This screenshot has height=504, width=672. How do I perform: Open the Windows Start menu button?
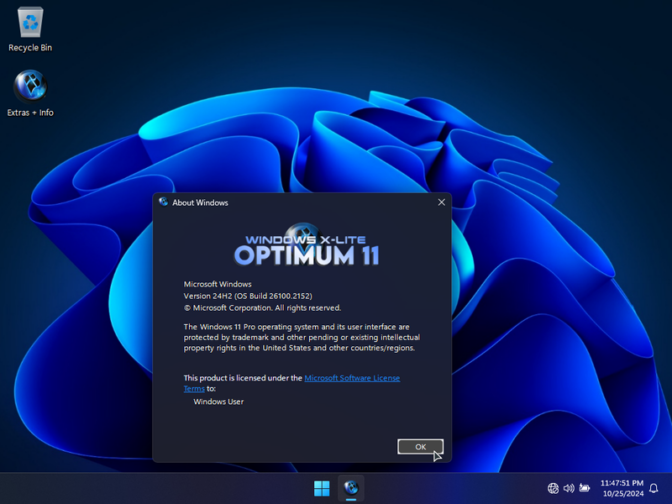coord(321,488)
